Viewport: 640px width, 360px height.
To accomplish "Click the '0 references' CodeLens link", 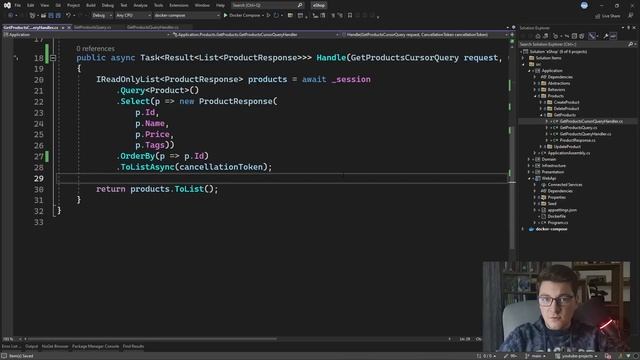I will (x=95, y=49).
